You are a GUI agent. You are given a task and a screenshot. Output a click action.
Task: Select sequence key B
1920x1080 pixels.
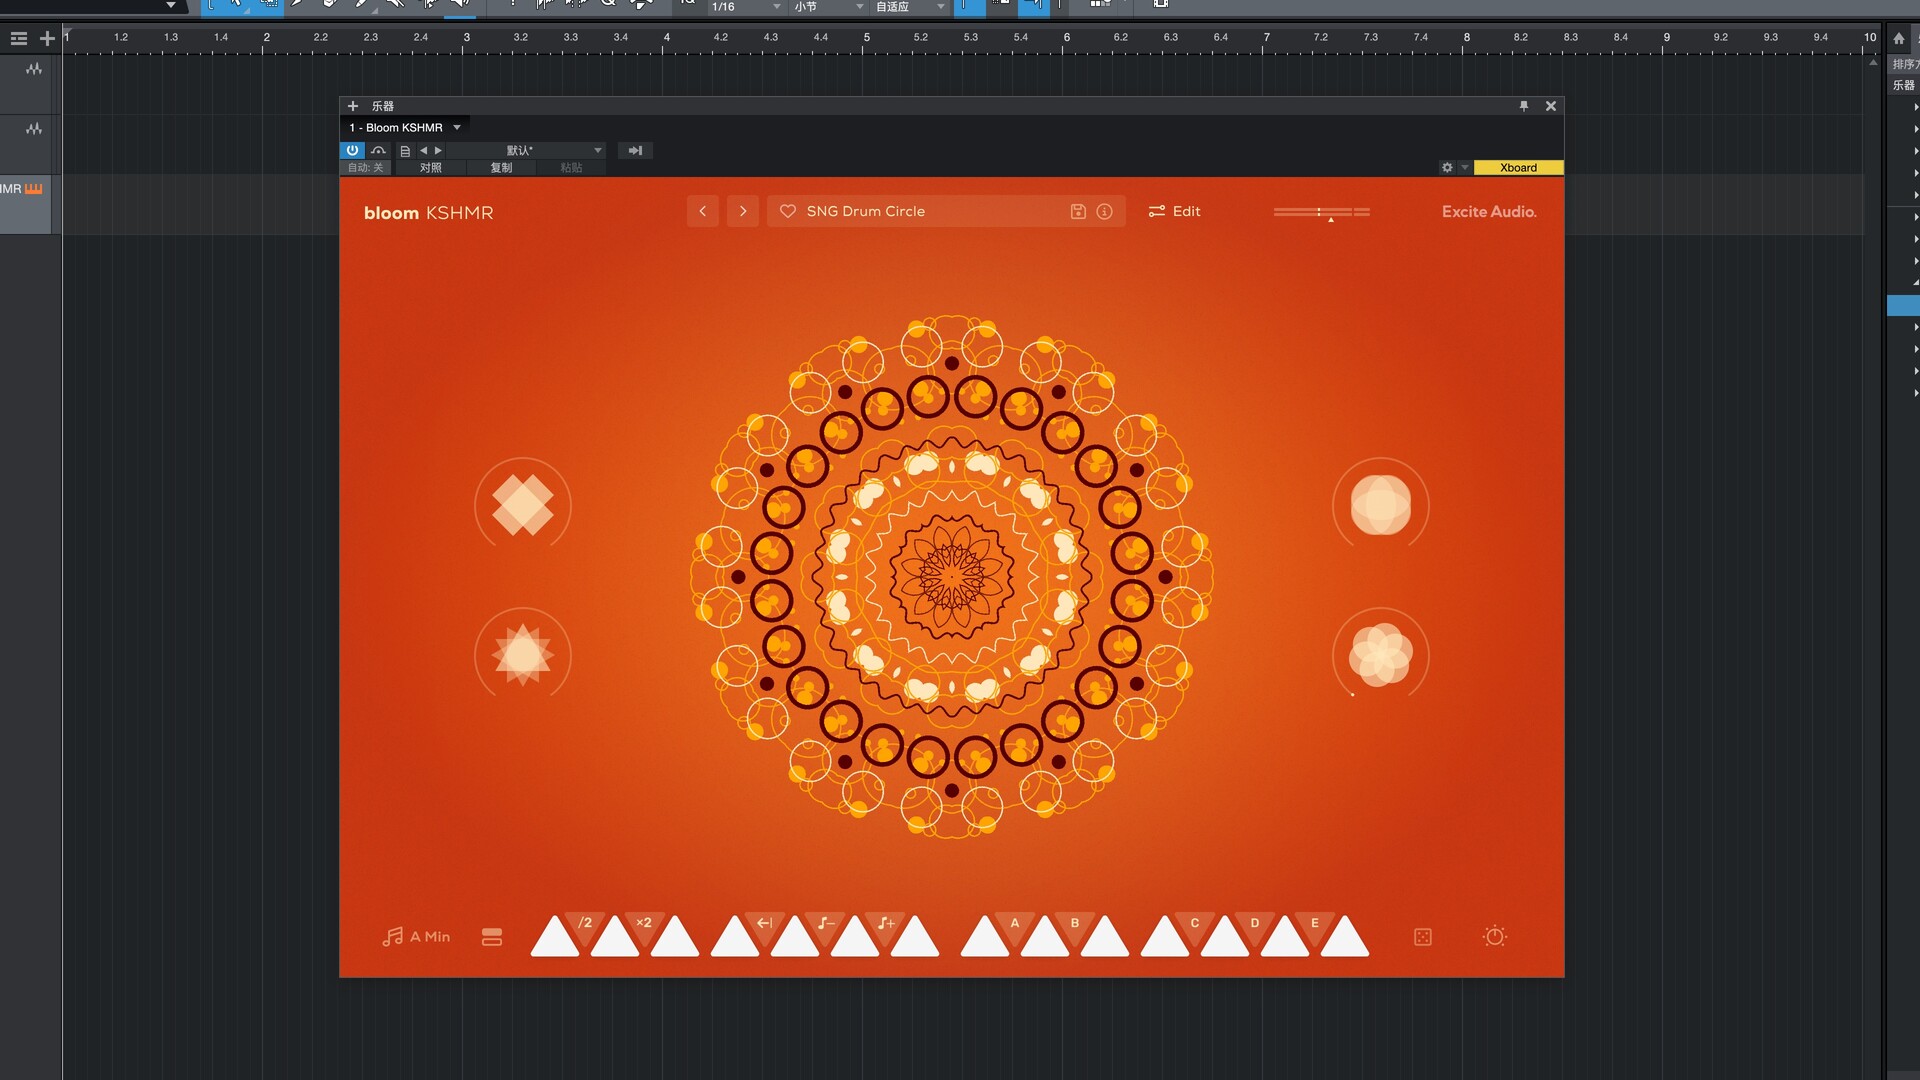tap(1075, 924)
